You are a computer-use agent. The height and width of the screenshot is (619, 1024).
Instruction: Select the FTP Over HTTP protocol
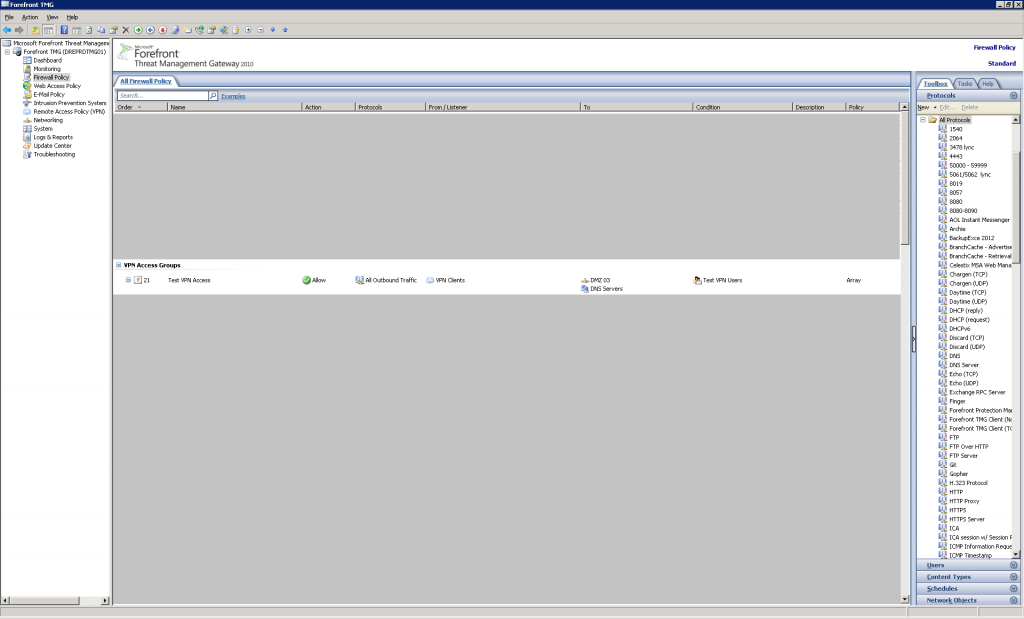pos(968,447)
